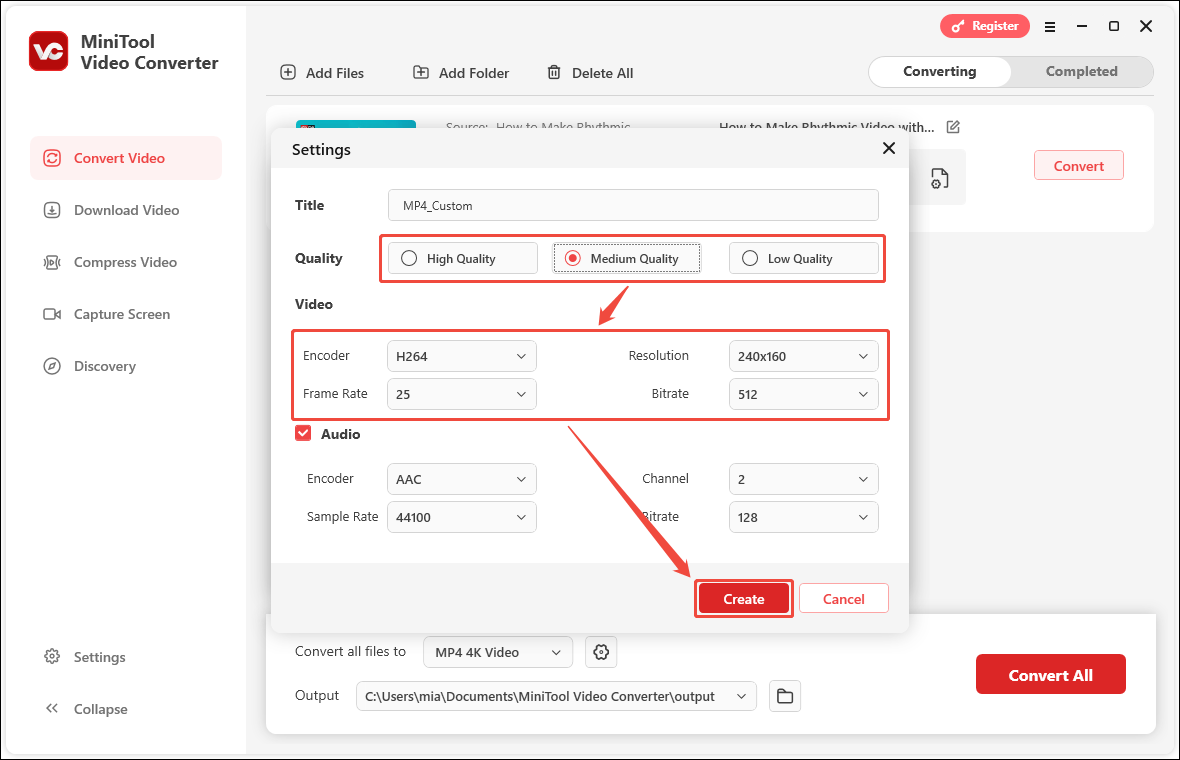Open Discovery in the sidebar

point(126,366)
